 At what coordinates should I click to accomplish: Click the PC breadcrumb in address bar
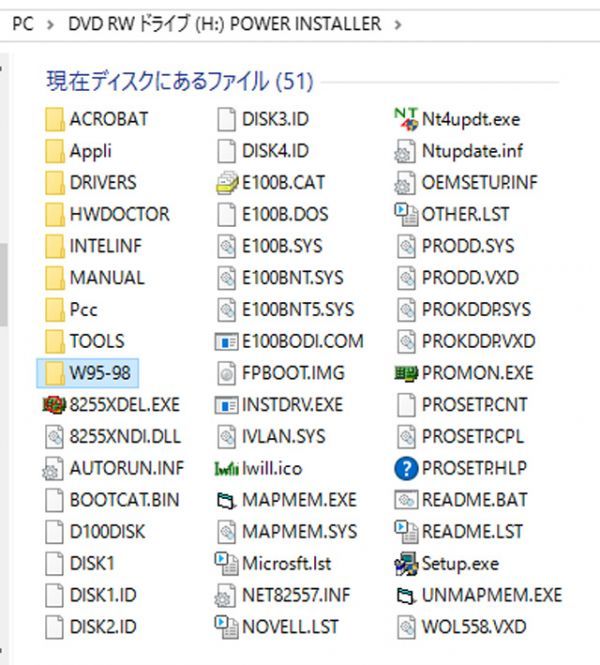(x=22, y=24)
